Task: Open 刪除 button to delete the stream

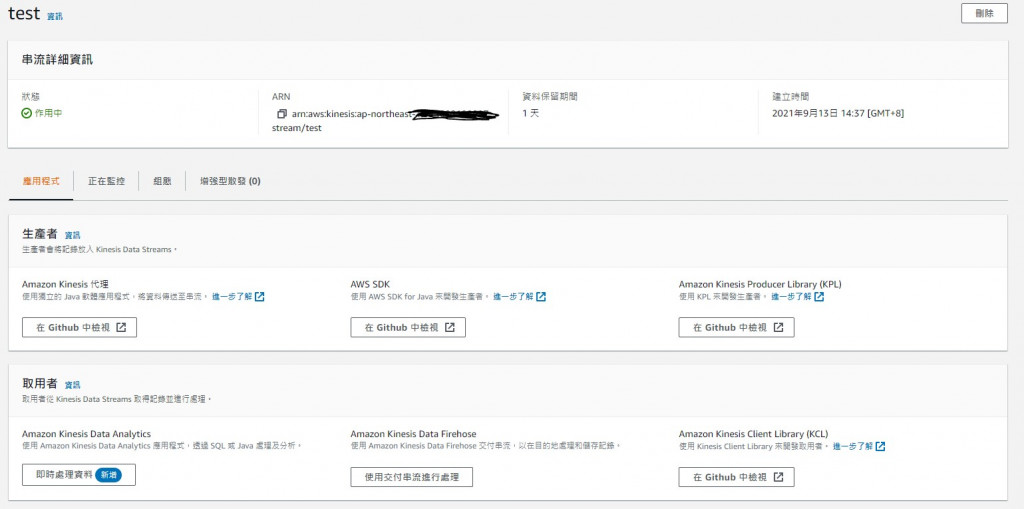Action: [x=984, y=13]
